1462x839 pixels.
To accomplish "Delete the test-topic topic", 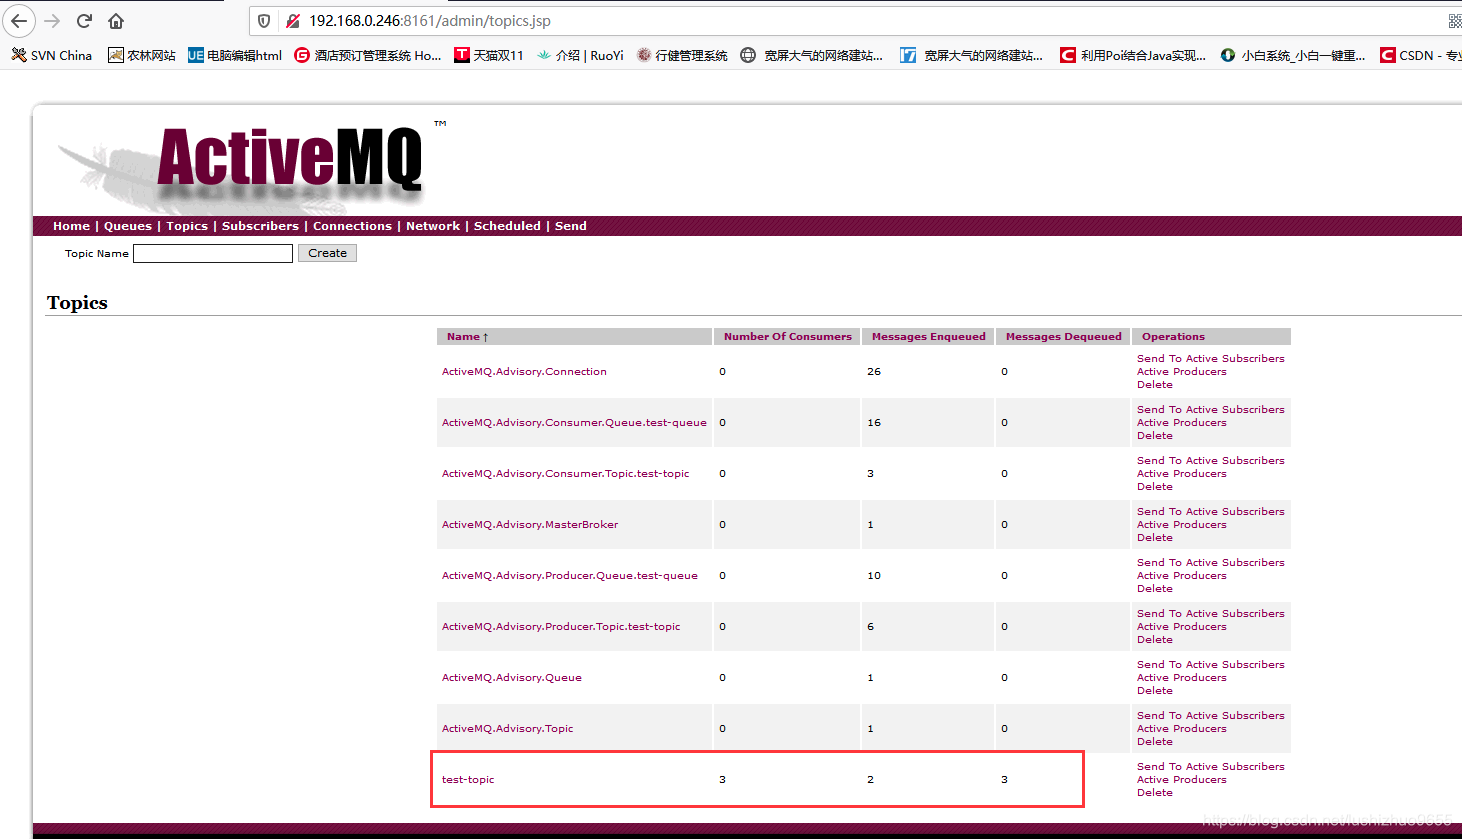I will 1154,793.
